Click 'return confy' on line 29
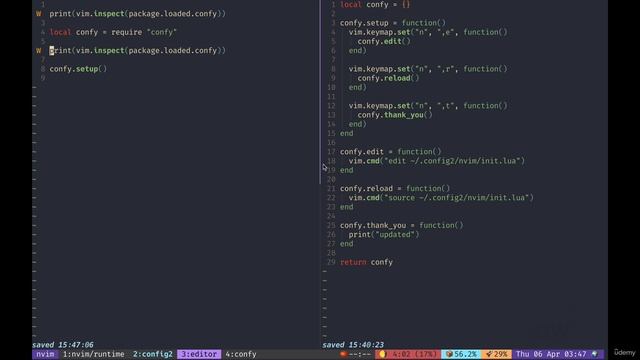 (x=366, y=262)
